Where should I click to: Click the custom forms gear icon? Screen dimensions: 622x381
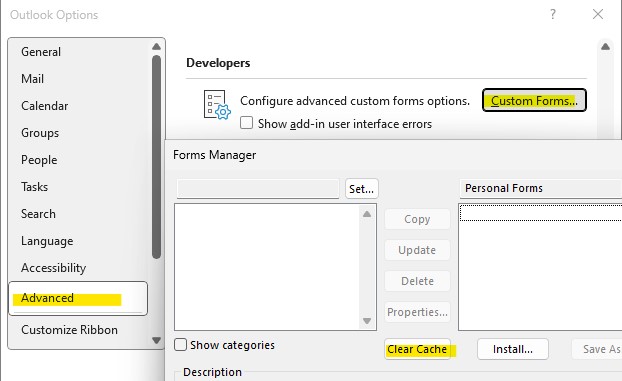click(x=217, y=105)
